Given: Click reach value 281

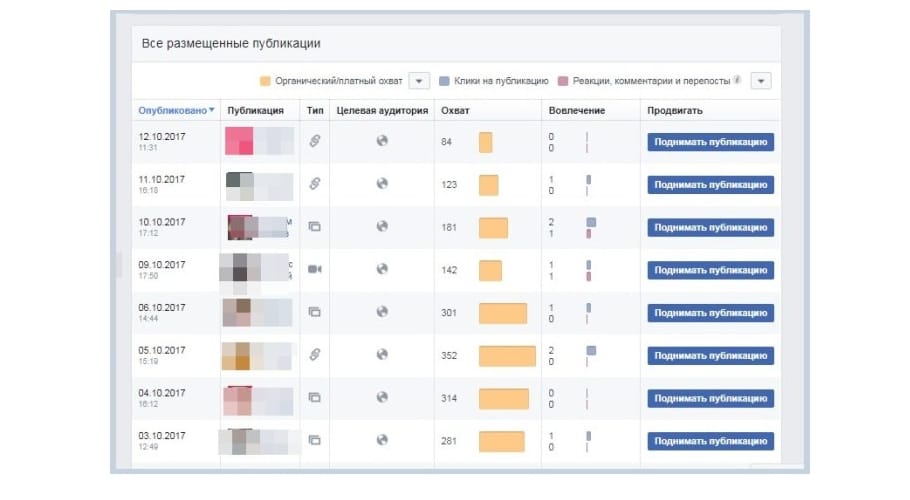Looking at the screenshot, I should click(449, 441).
